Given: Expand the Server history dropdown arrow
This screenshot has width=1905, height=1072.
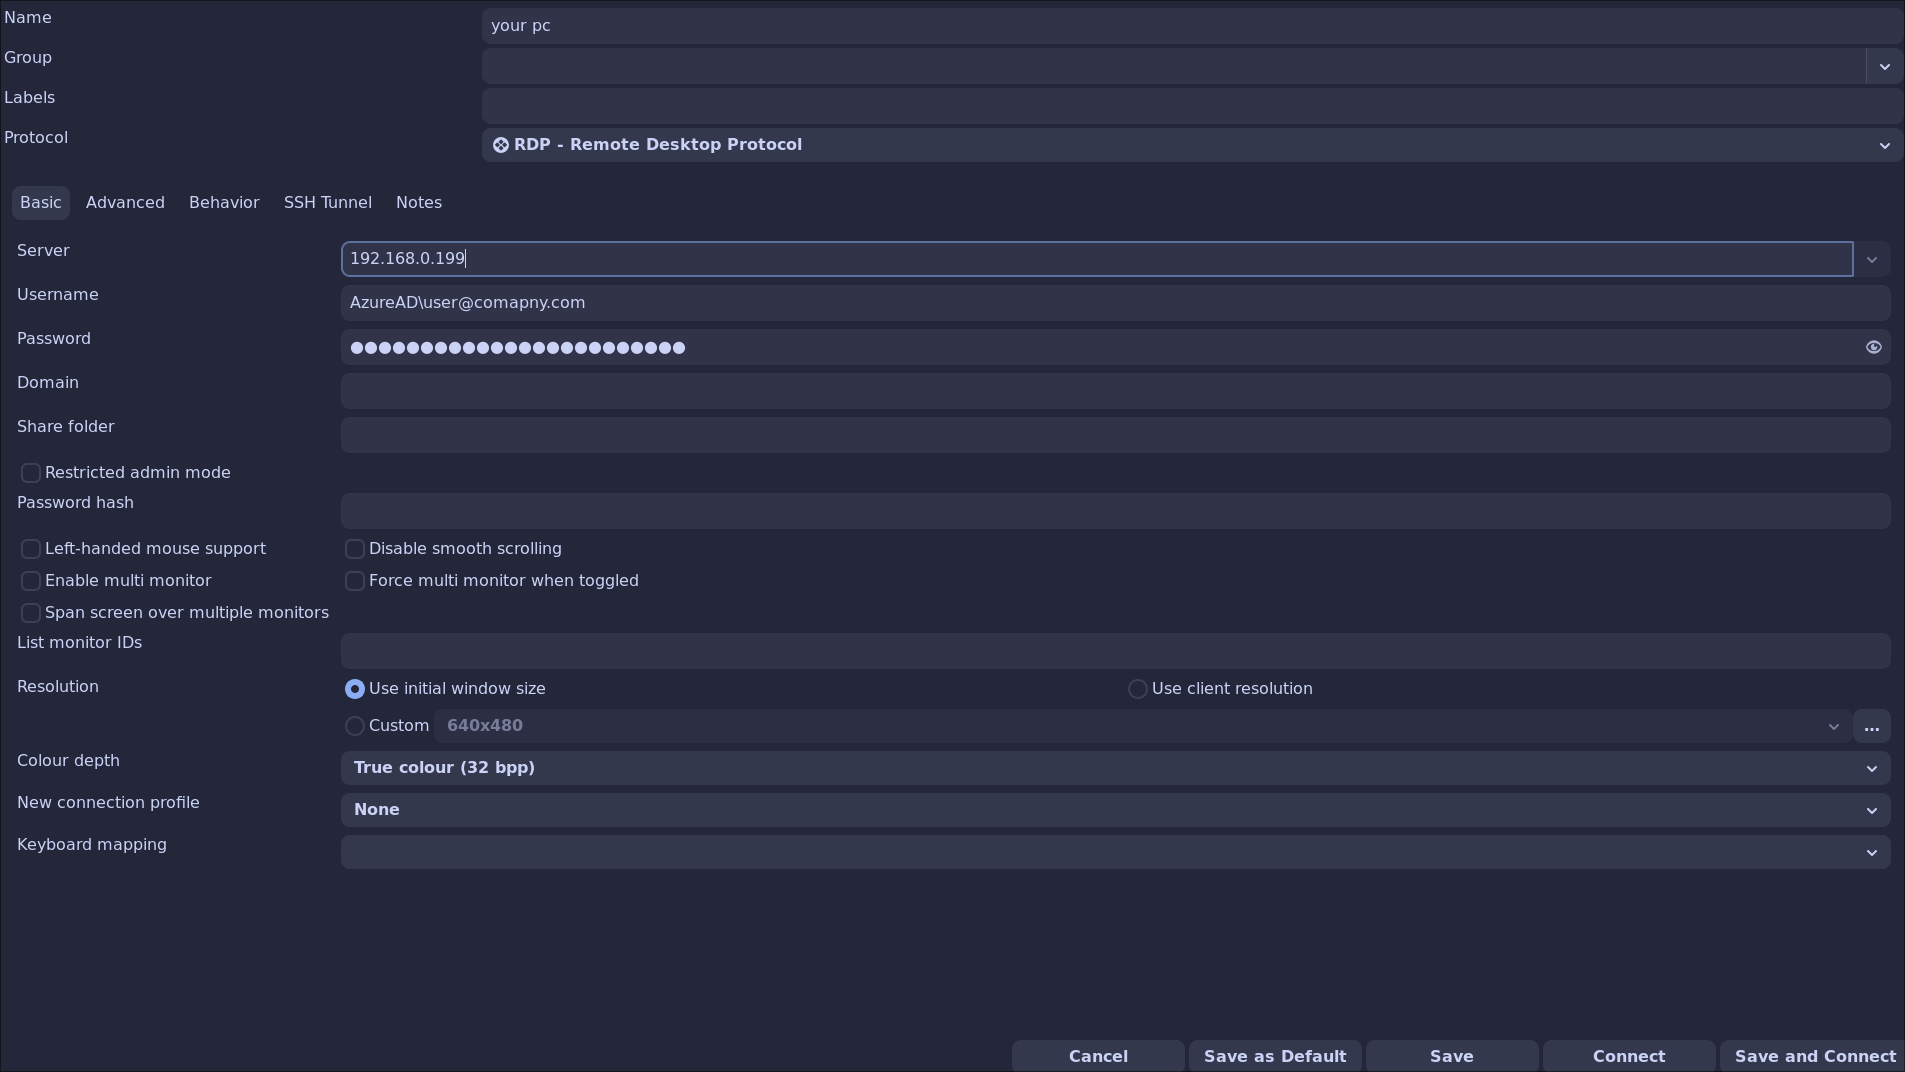Looking at the screenshot, I should click(1871, 259).
